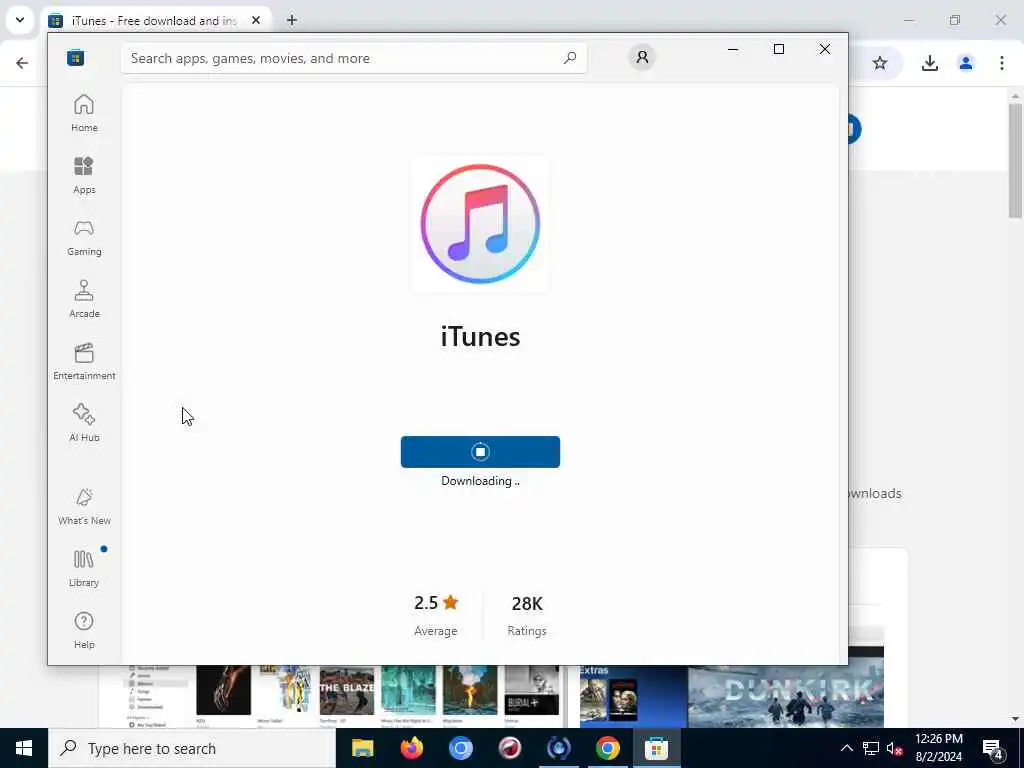Screen dimensions: 1024x768
Task: Click the Downloading status text
Action: point(480,481)
